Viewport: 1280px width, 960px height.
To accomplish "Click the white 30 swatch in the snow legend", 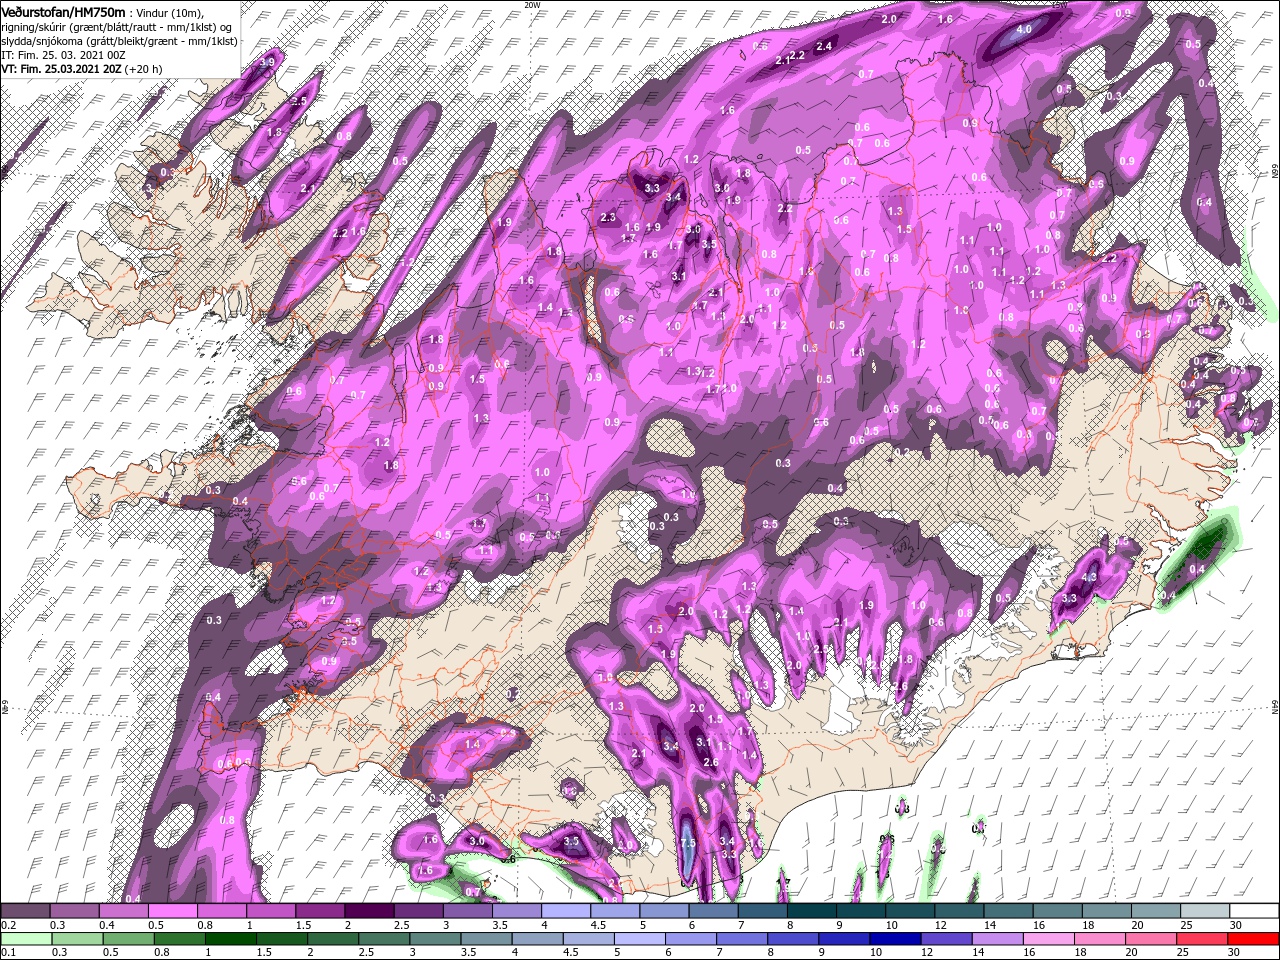I will 1254,912.
